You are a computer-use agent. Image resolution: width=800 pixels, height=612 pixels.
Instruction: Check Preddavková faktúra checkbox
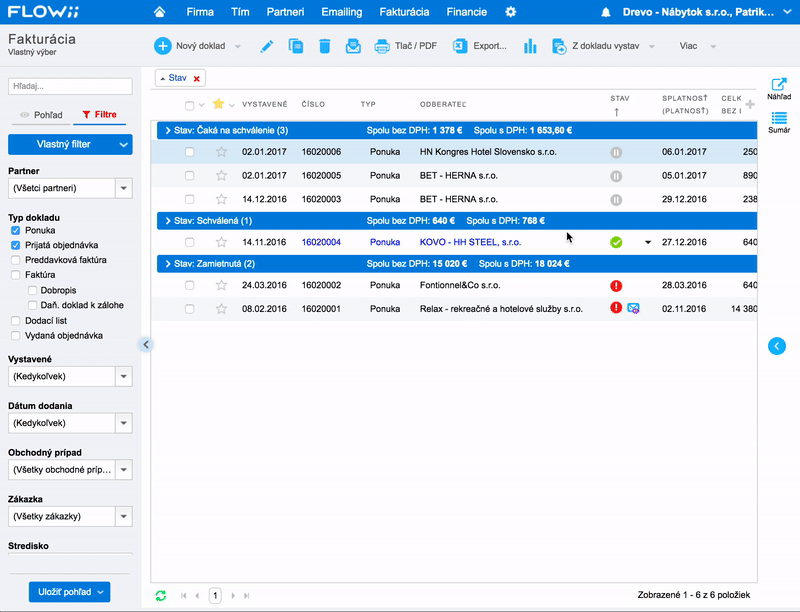pyautogui.click(x=16, y=260)
